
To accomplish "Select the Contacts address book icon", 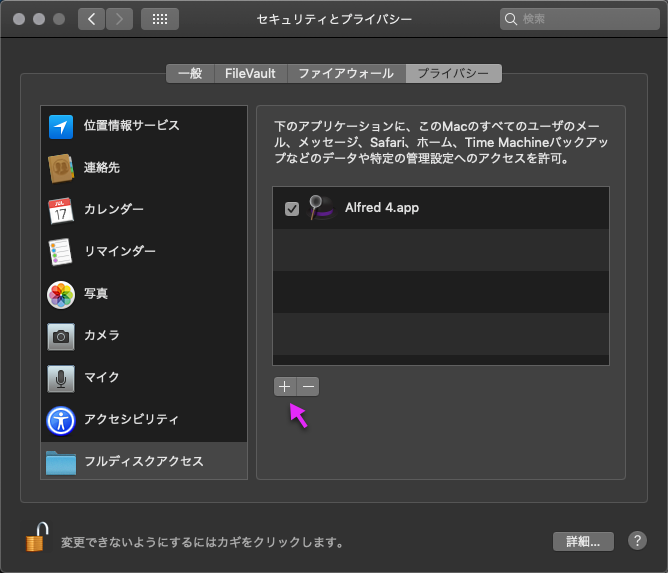I will [x=61, y=168].
